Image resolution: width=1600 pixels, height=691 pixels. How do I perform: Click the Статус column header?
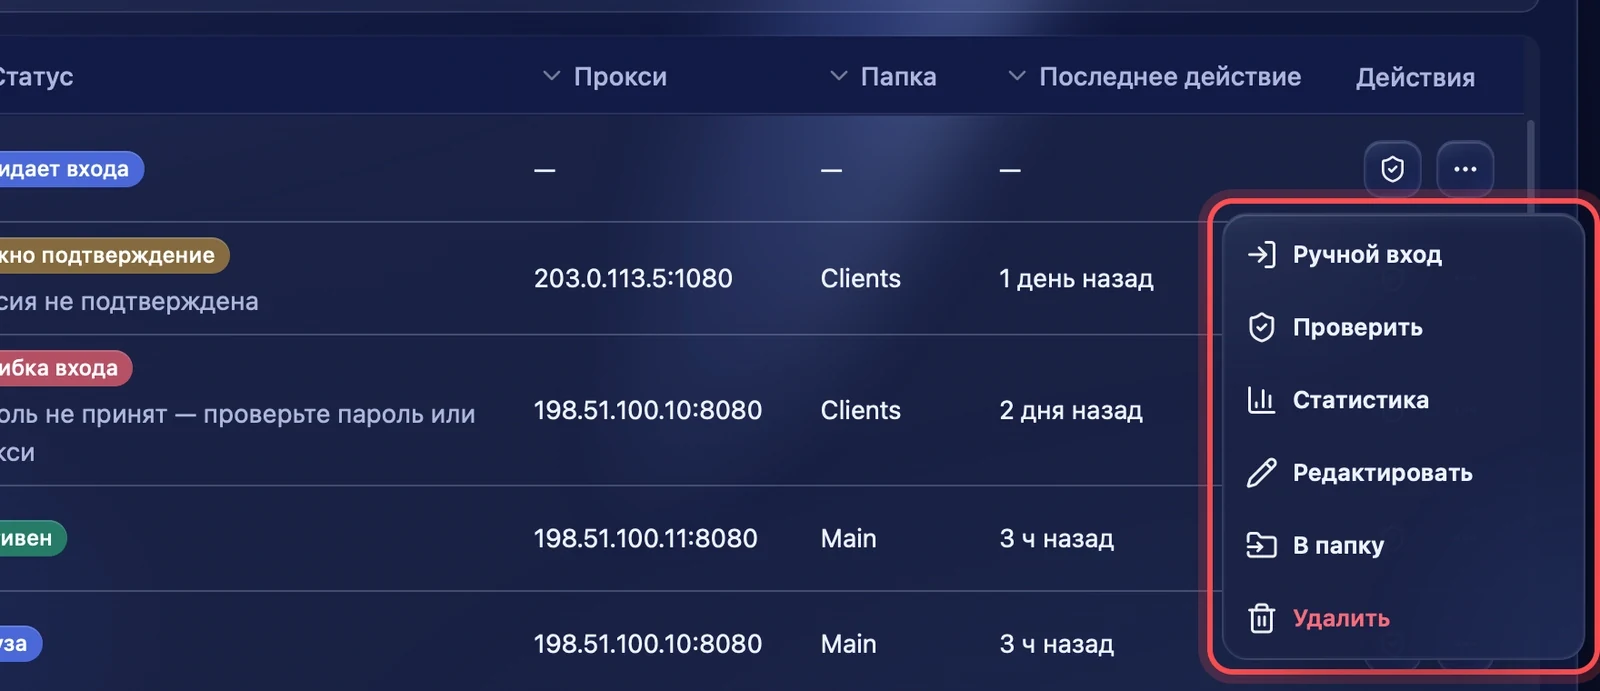pos(36,77)
